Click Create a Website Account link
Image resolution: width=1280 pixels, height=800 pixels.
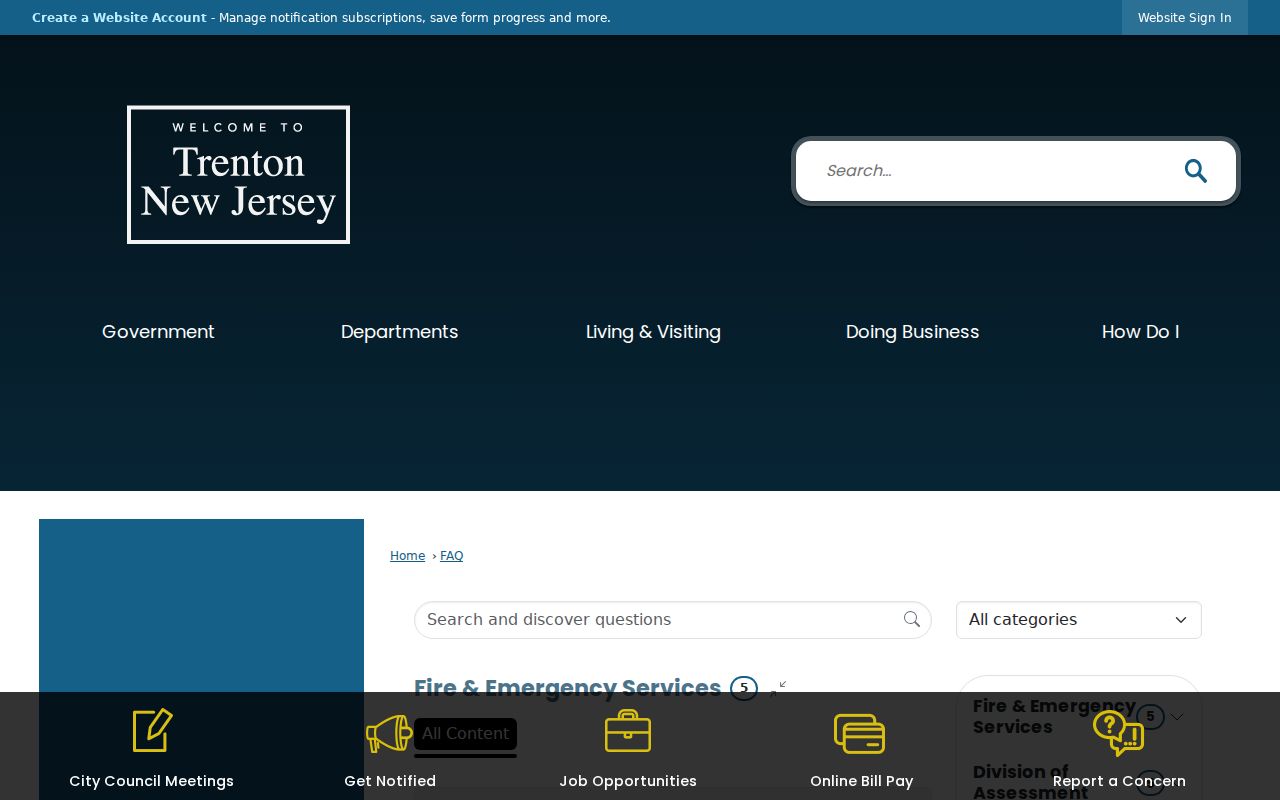(x=119, y=18)
